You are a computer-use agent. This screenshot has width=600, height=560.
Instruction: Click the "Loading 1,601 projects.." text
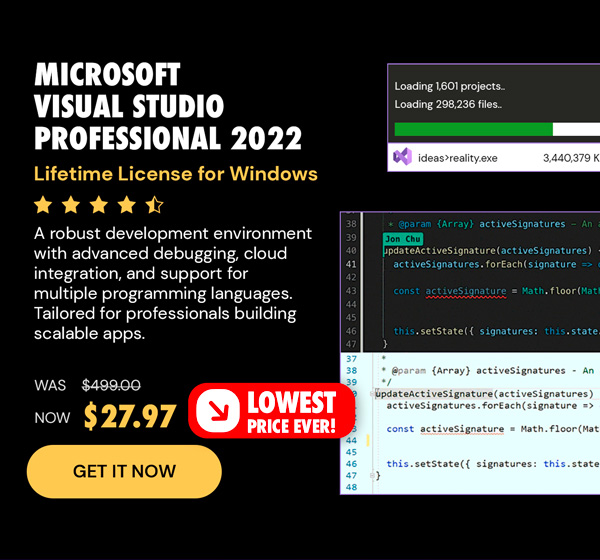click(450, 86)
